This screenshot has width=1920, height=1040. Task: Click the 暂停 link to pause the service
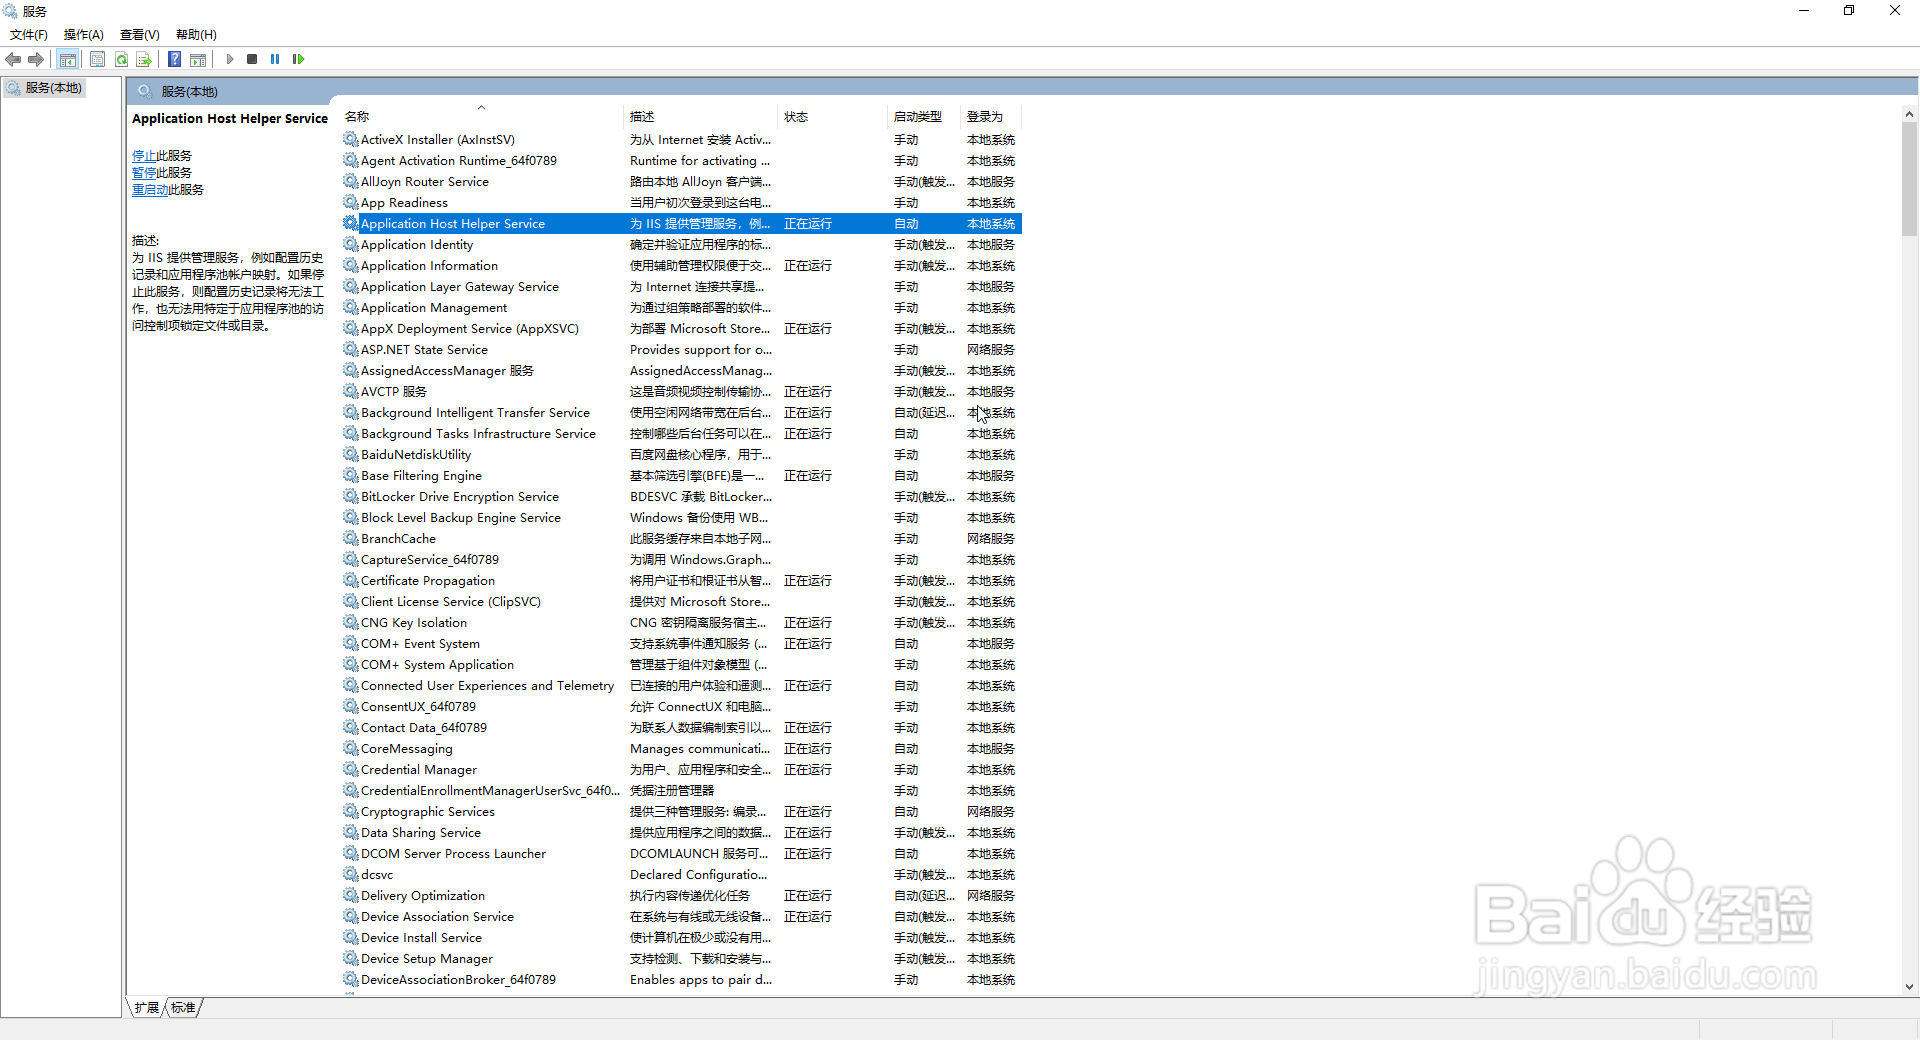click(x=144, y=173)
